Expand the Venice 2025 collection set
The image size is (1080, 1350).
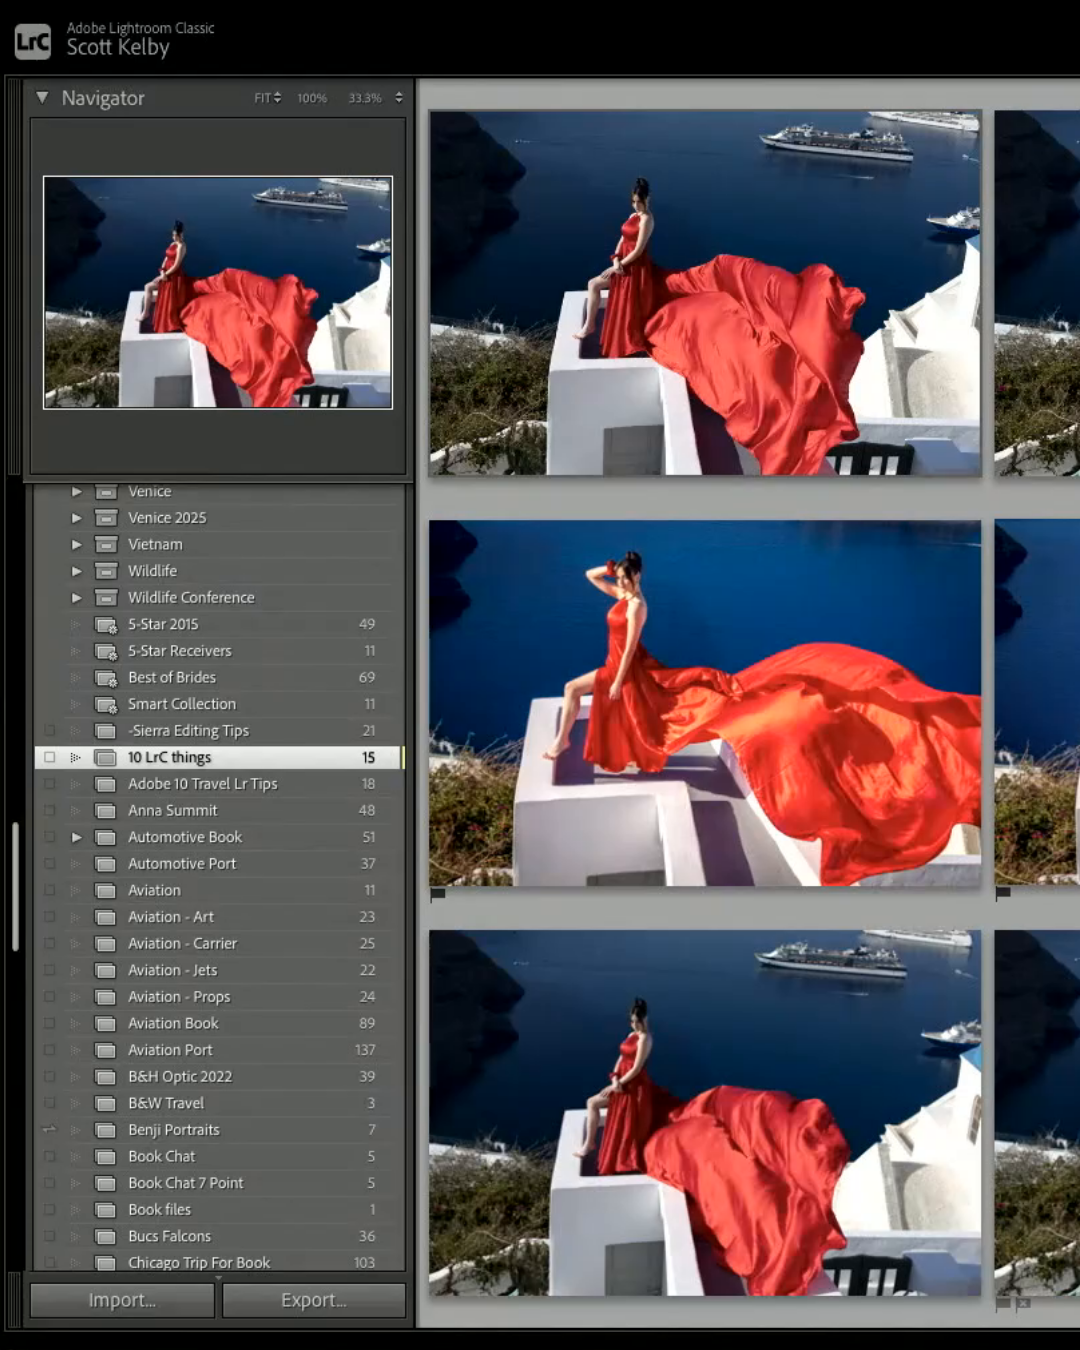[x=76, y=518]
